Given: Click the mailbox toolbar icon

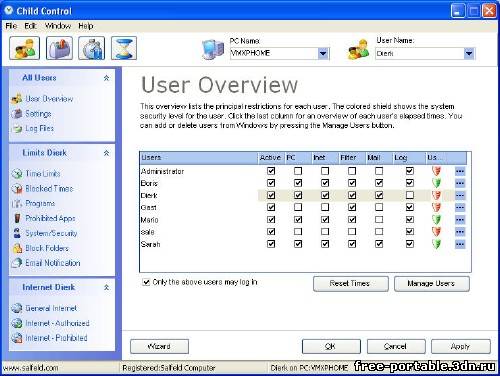Looking at the screenshot, I should click(59, 48).
